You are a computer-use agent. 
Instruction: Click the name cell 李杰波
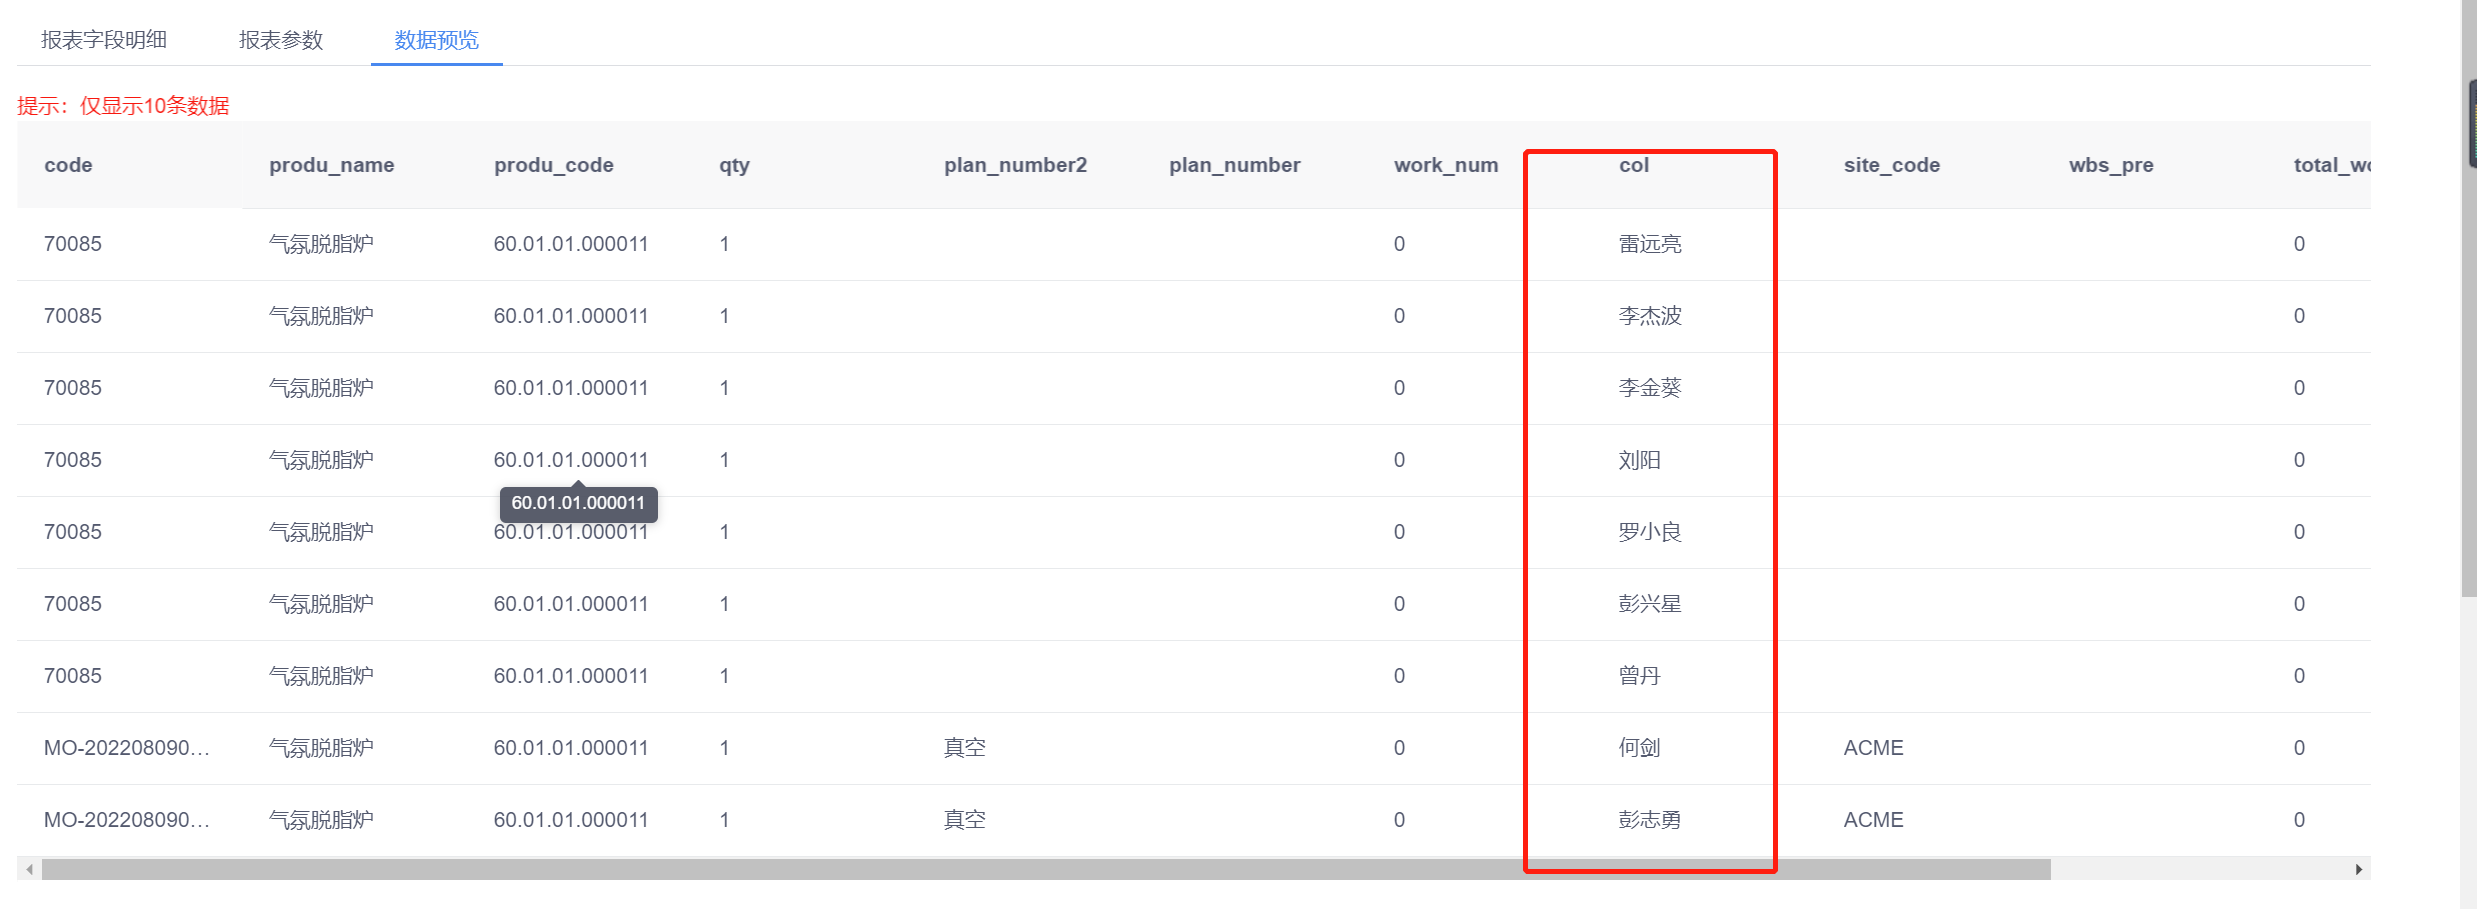tap(1650, 316)
